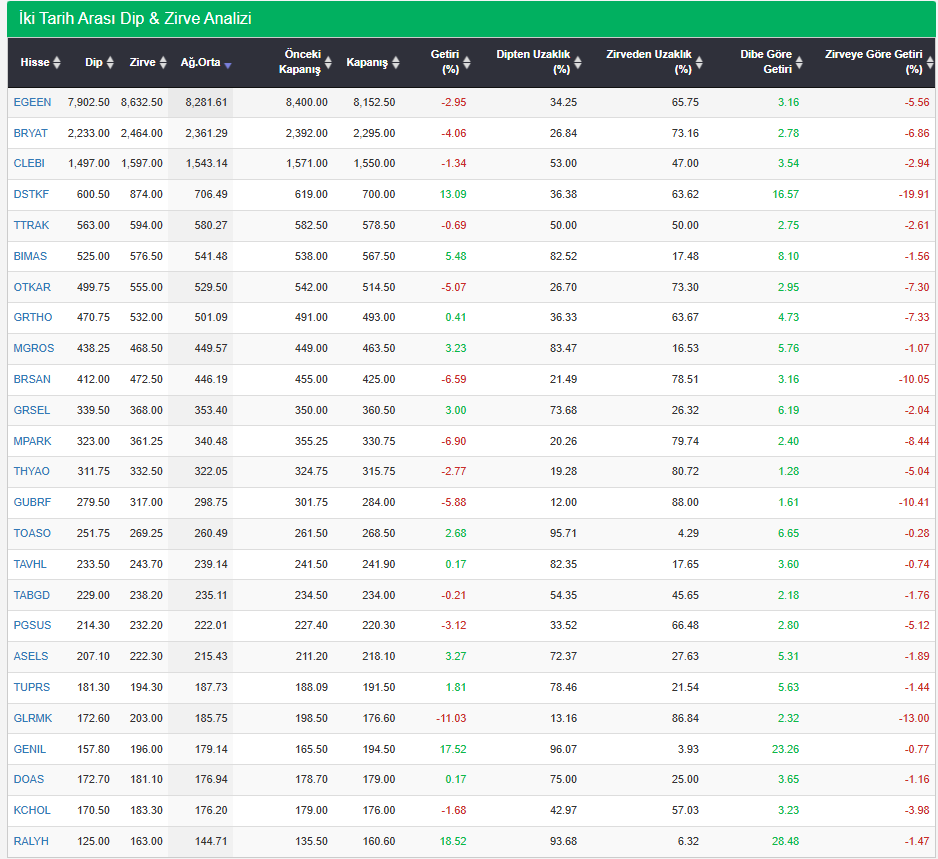This screenshot has width=938, height=859.
Task: Sort table by Zirve column header
Action: (x=142, y=62)
